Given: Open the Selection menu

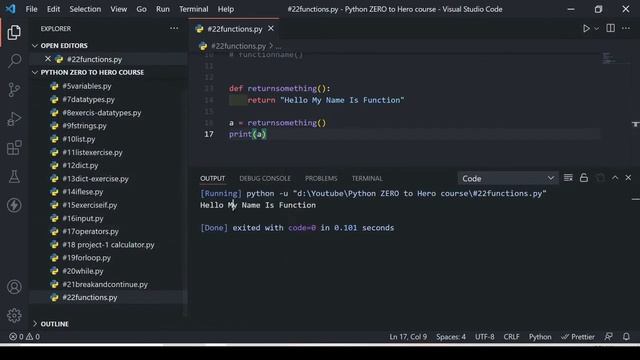Looking at the screenshot, I should pyautogui.click(x=85, y=9).
